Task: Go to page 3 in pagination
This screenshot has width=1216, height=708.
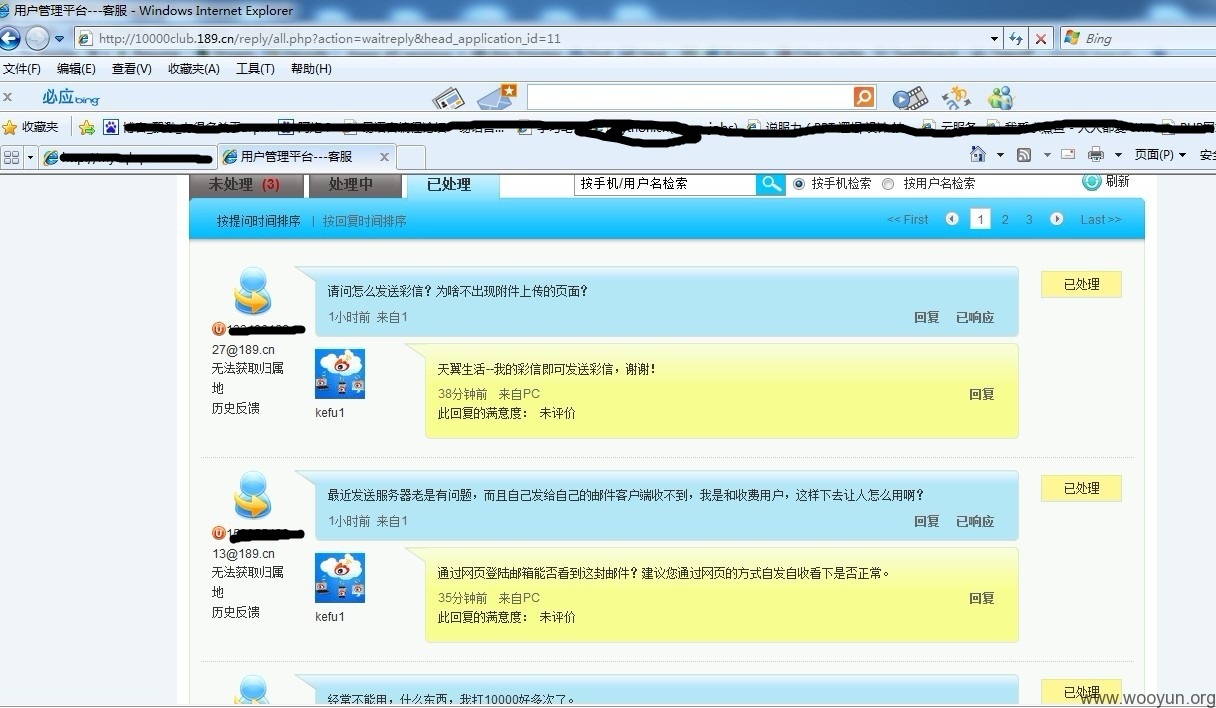Action: [1029, 220]
